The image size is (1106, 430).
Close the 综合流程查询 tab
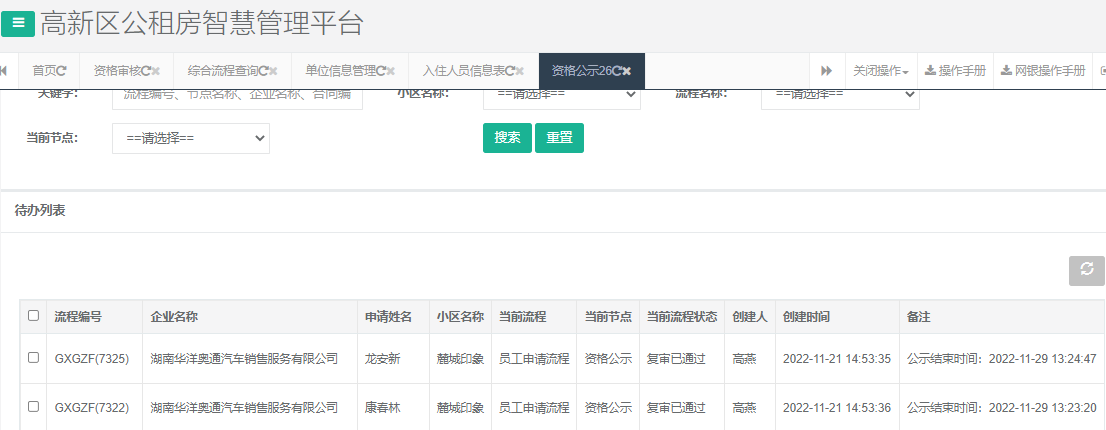(272, 71)
